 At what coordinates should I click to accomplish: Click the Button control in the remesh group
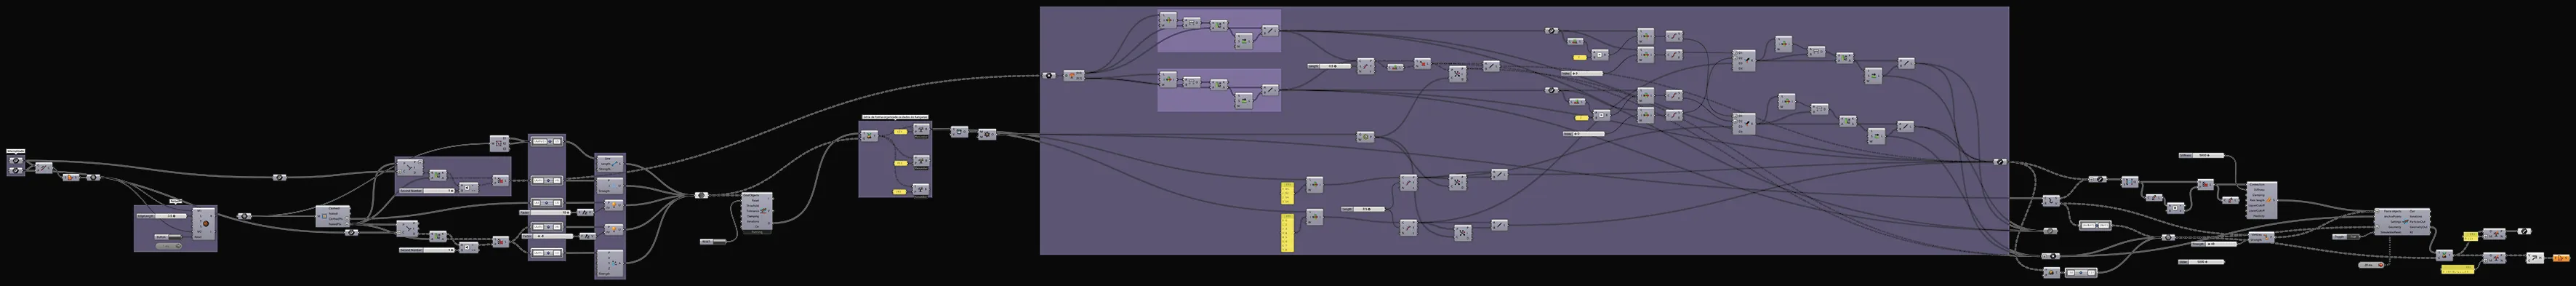tap(169, 237)
